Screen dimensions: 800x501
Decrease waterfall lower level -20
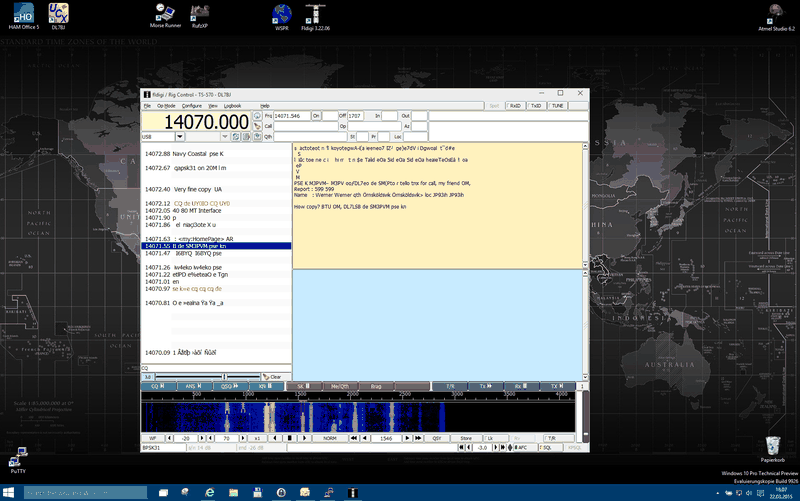click(169, 438)
